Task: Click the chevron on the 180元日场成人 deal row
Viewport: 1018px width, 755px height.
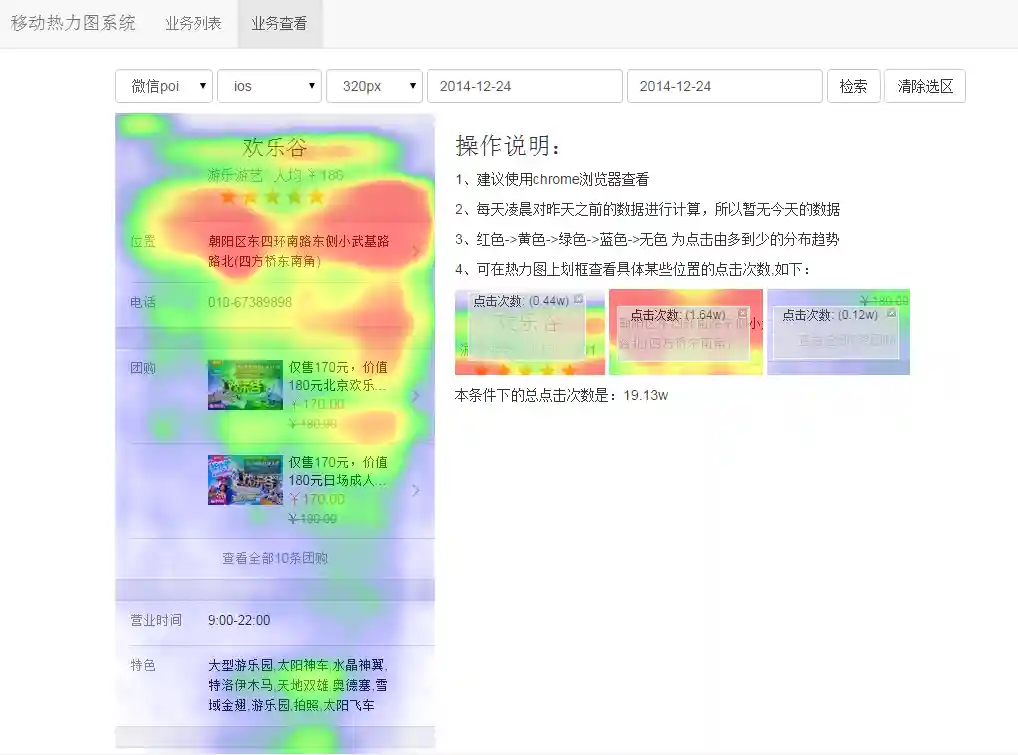Action: pos(416,490)
